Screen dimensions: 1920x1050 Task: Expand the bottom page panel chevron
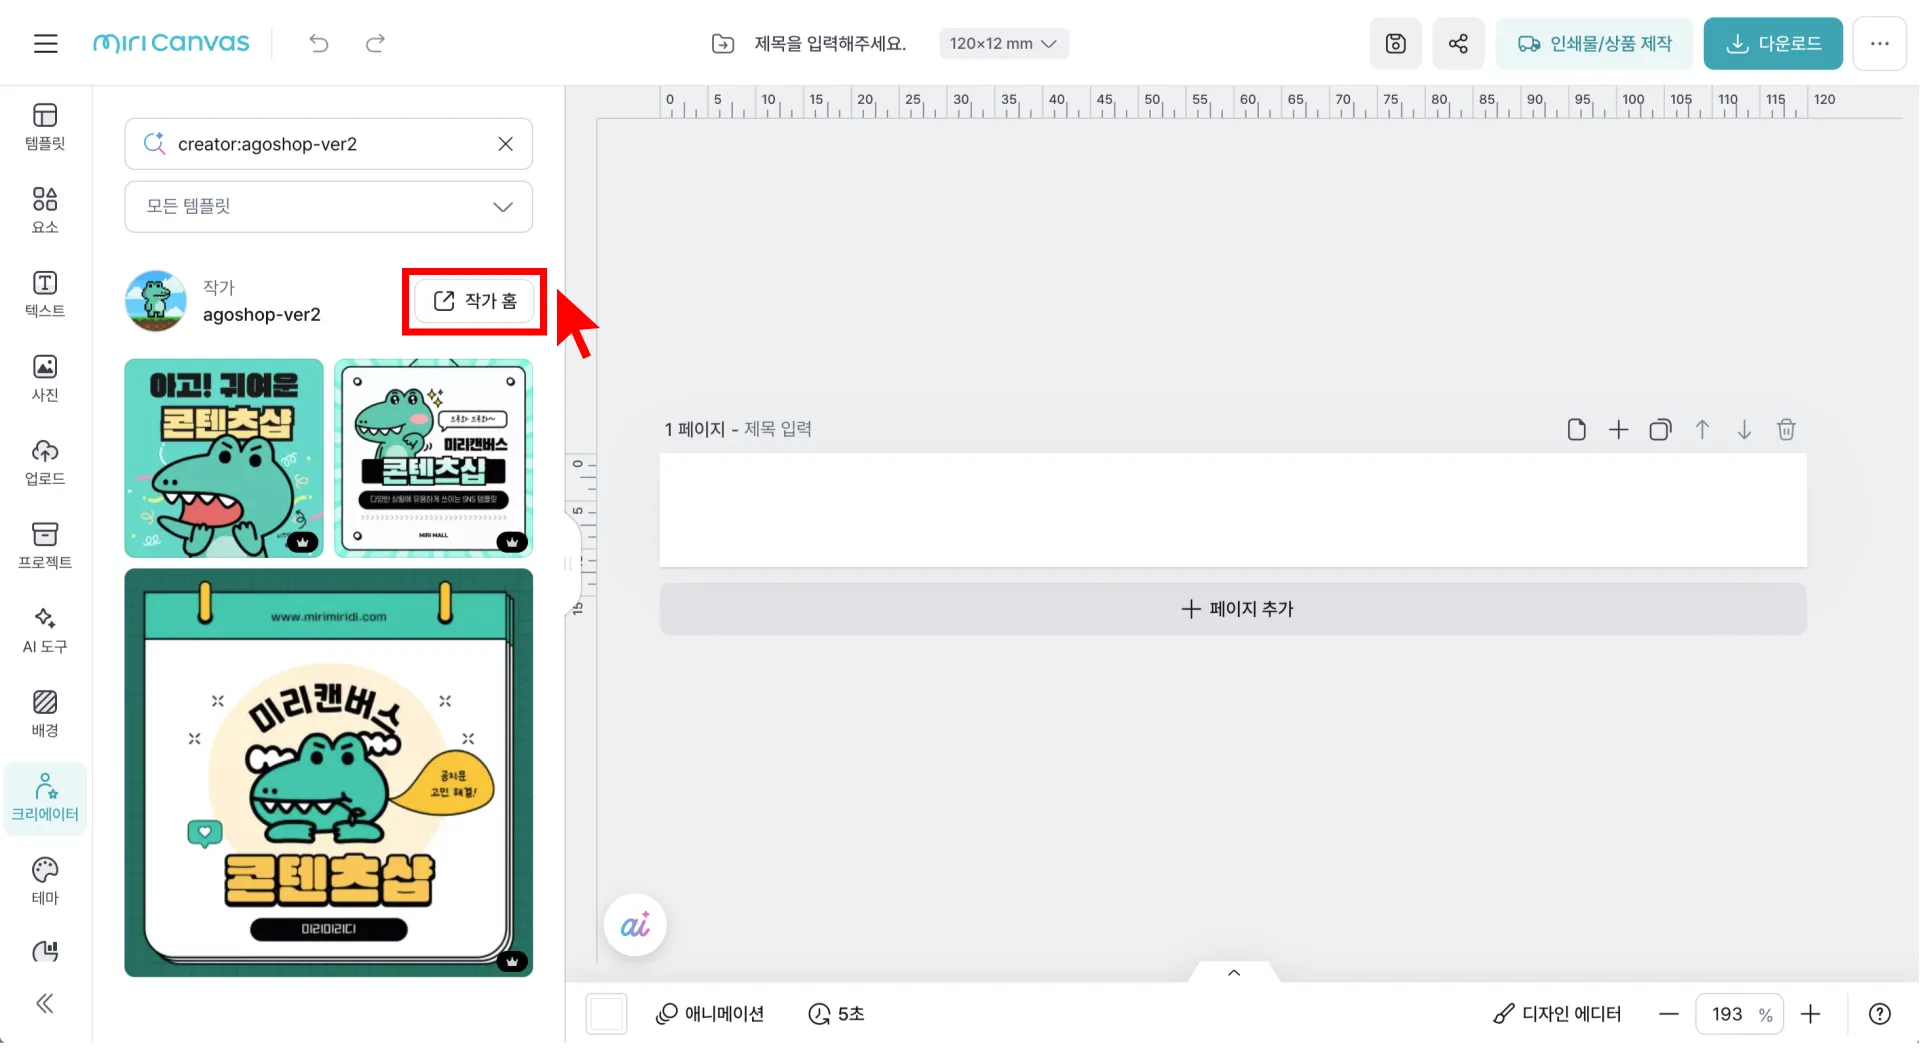click(1233, 973)
